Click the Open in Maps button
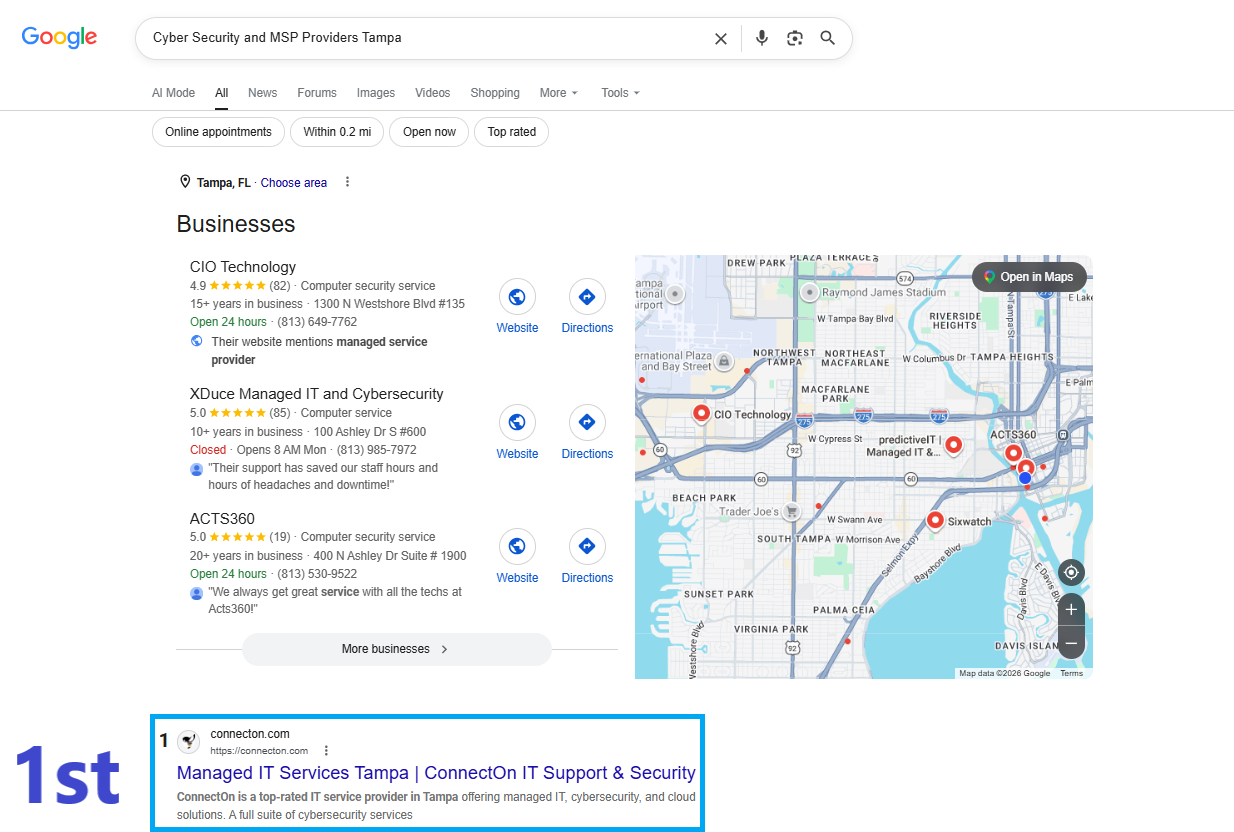This screenshot has width=1234, height=832. [1029, 277]
